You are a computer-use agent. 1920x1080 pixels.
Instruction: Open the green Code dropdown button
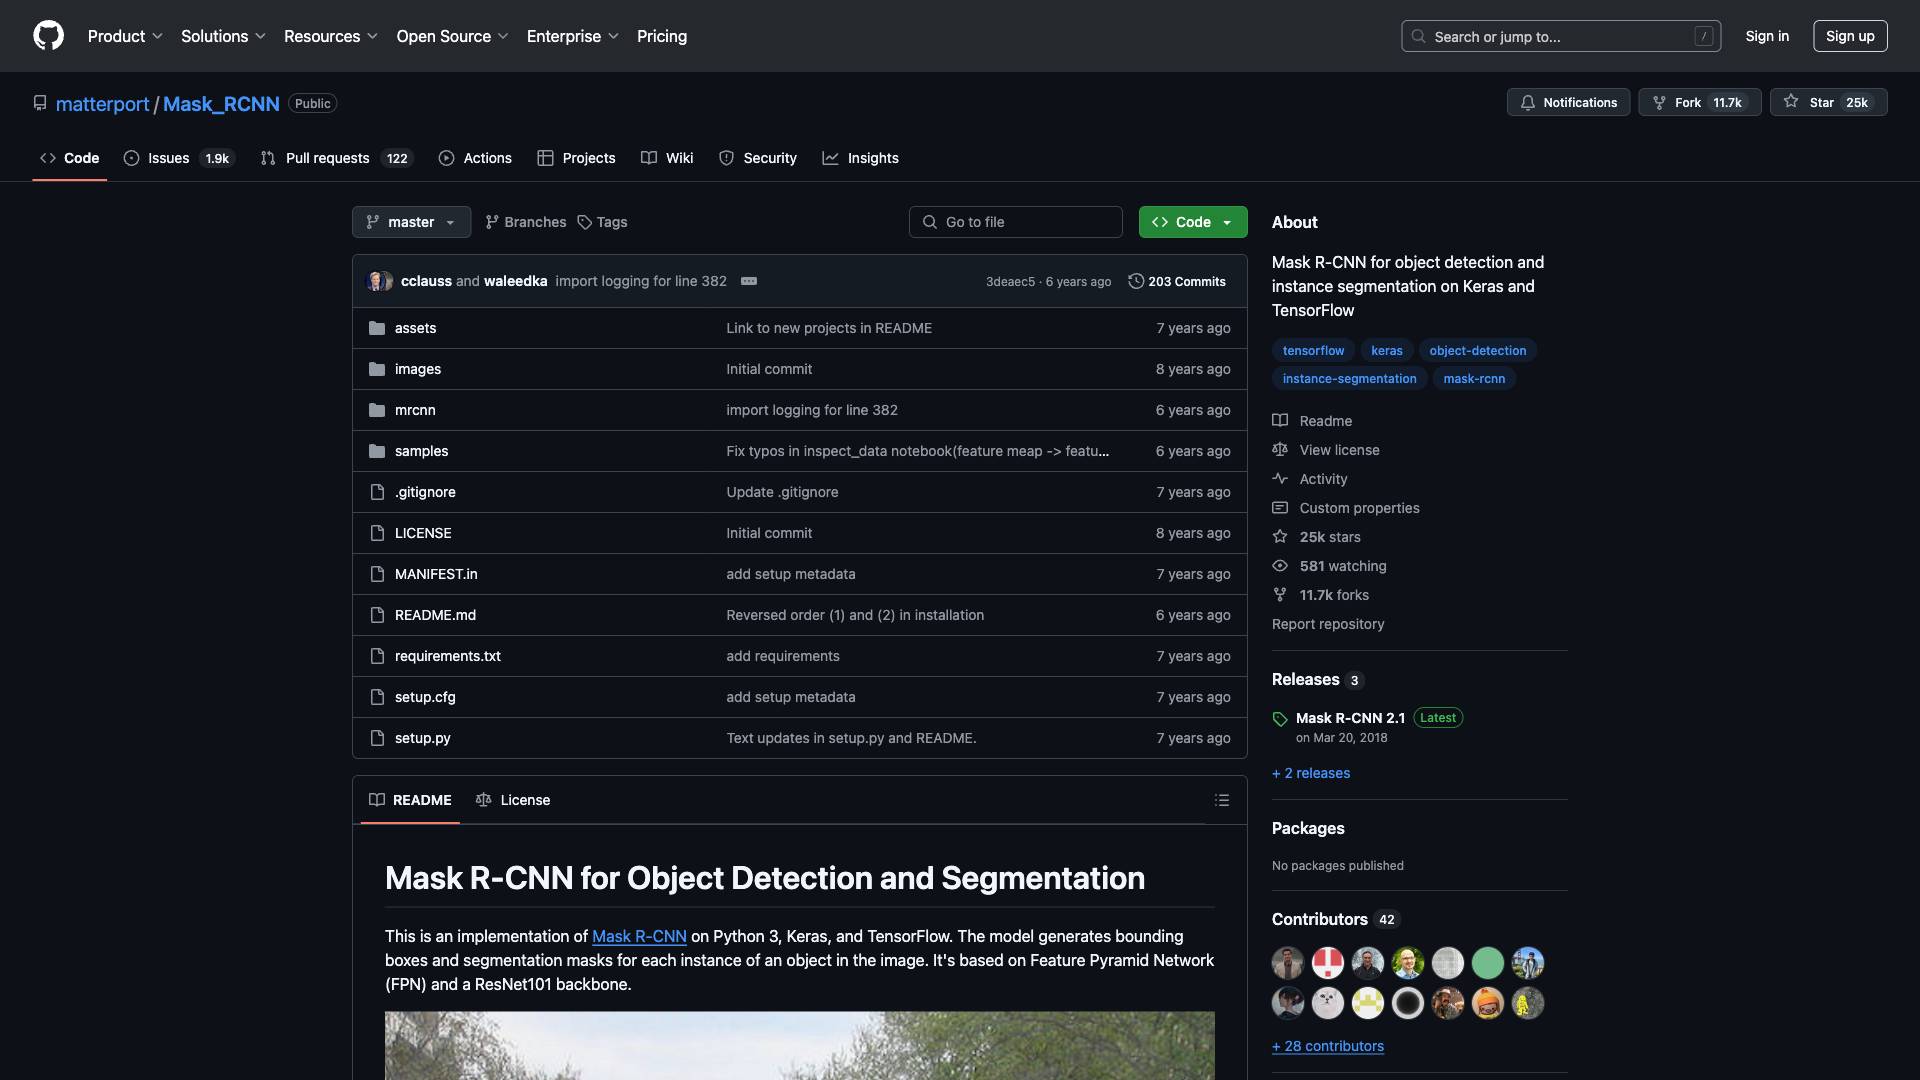tap(1193, 222)
